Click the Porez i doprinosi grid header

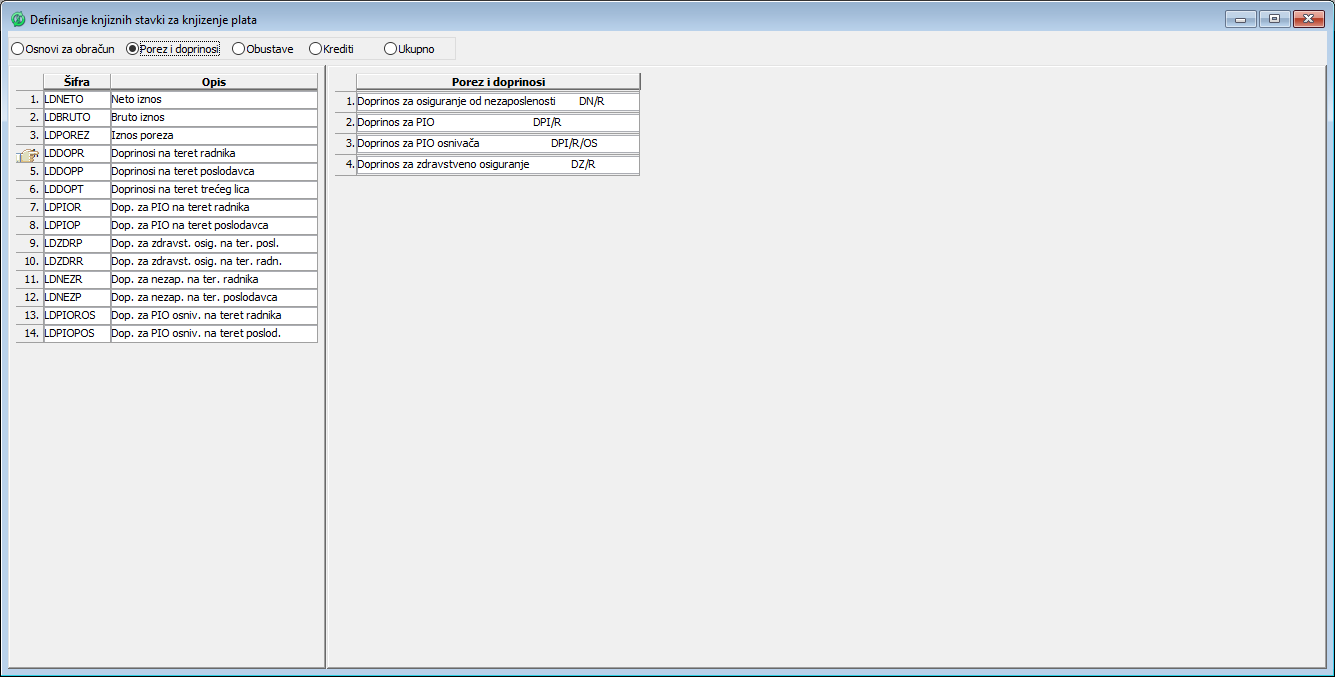click(497, 82)
